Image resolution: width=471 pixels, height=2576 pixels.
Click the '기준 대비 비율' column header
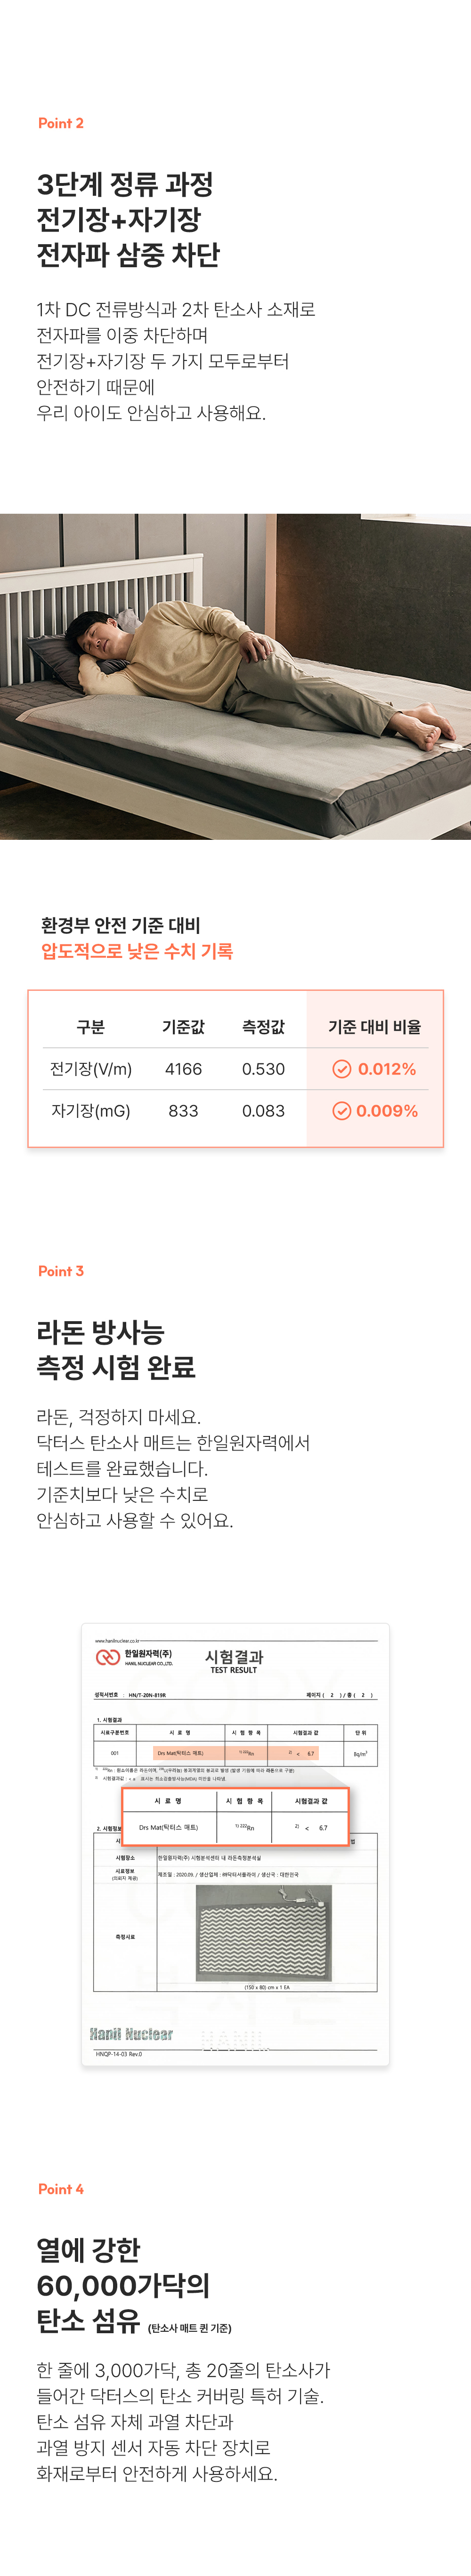pos(374,1027)
